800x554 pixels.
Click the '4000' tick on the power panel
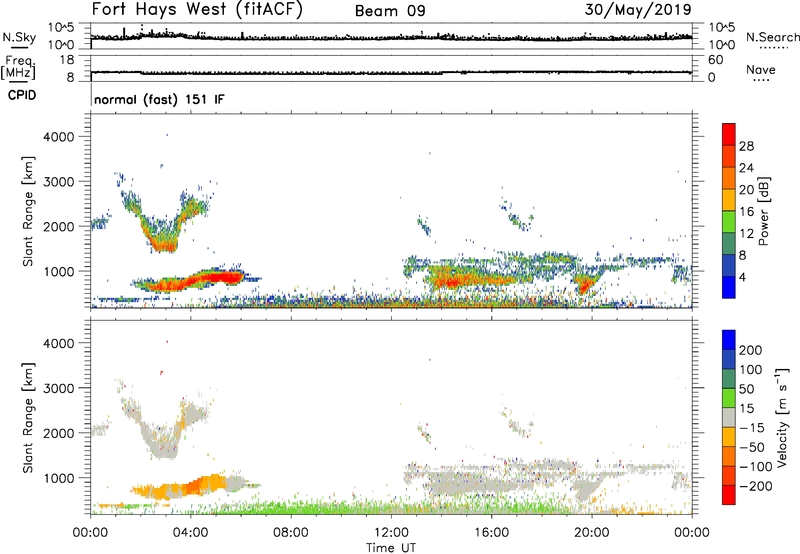click(x=58, y=137)
